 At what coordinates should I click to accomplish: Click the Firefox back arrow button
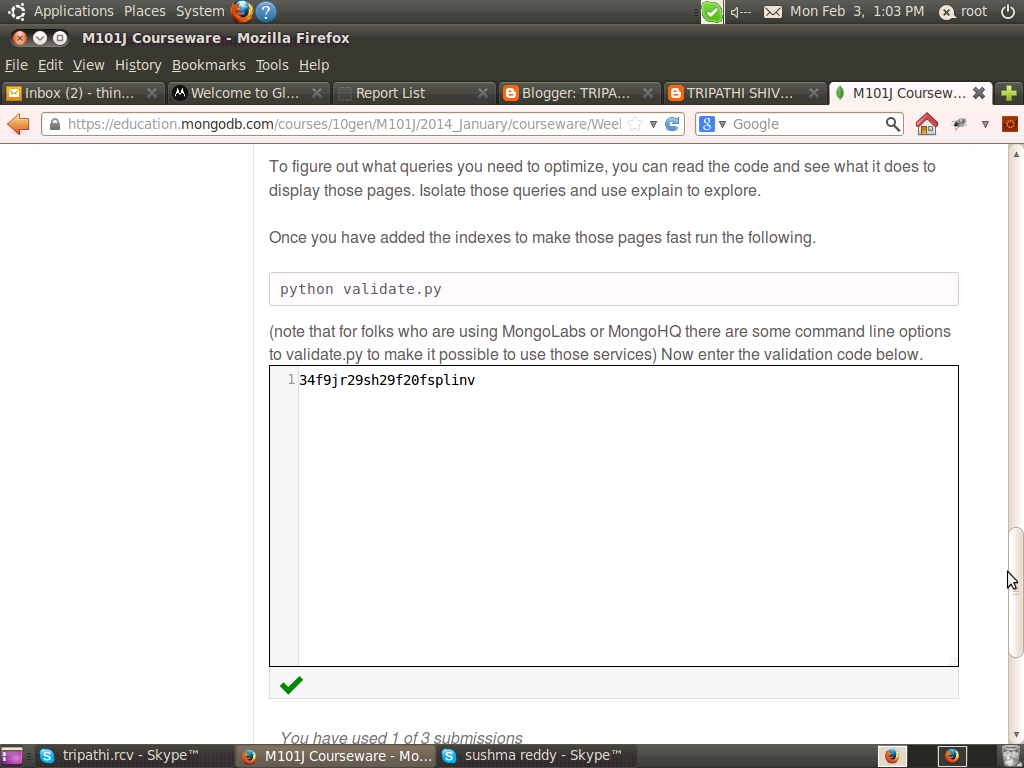(18, 123)
